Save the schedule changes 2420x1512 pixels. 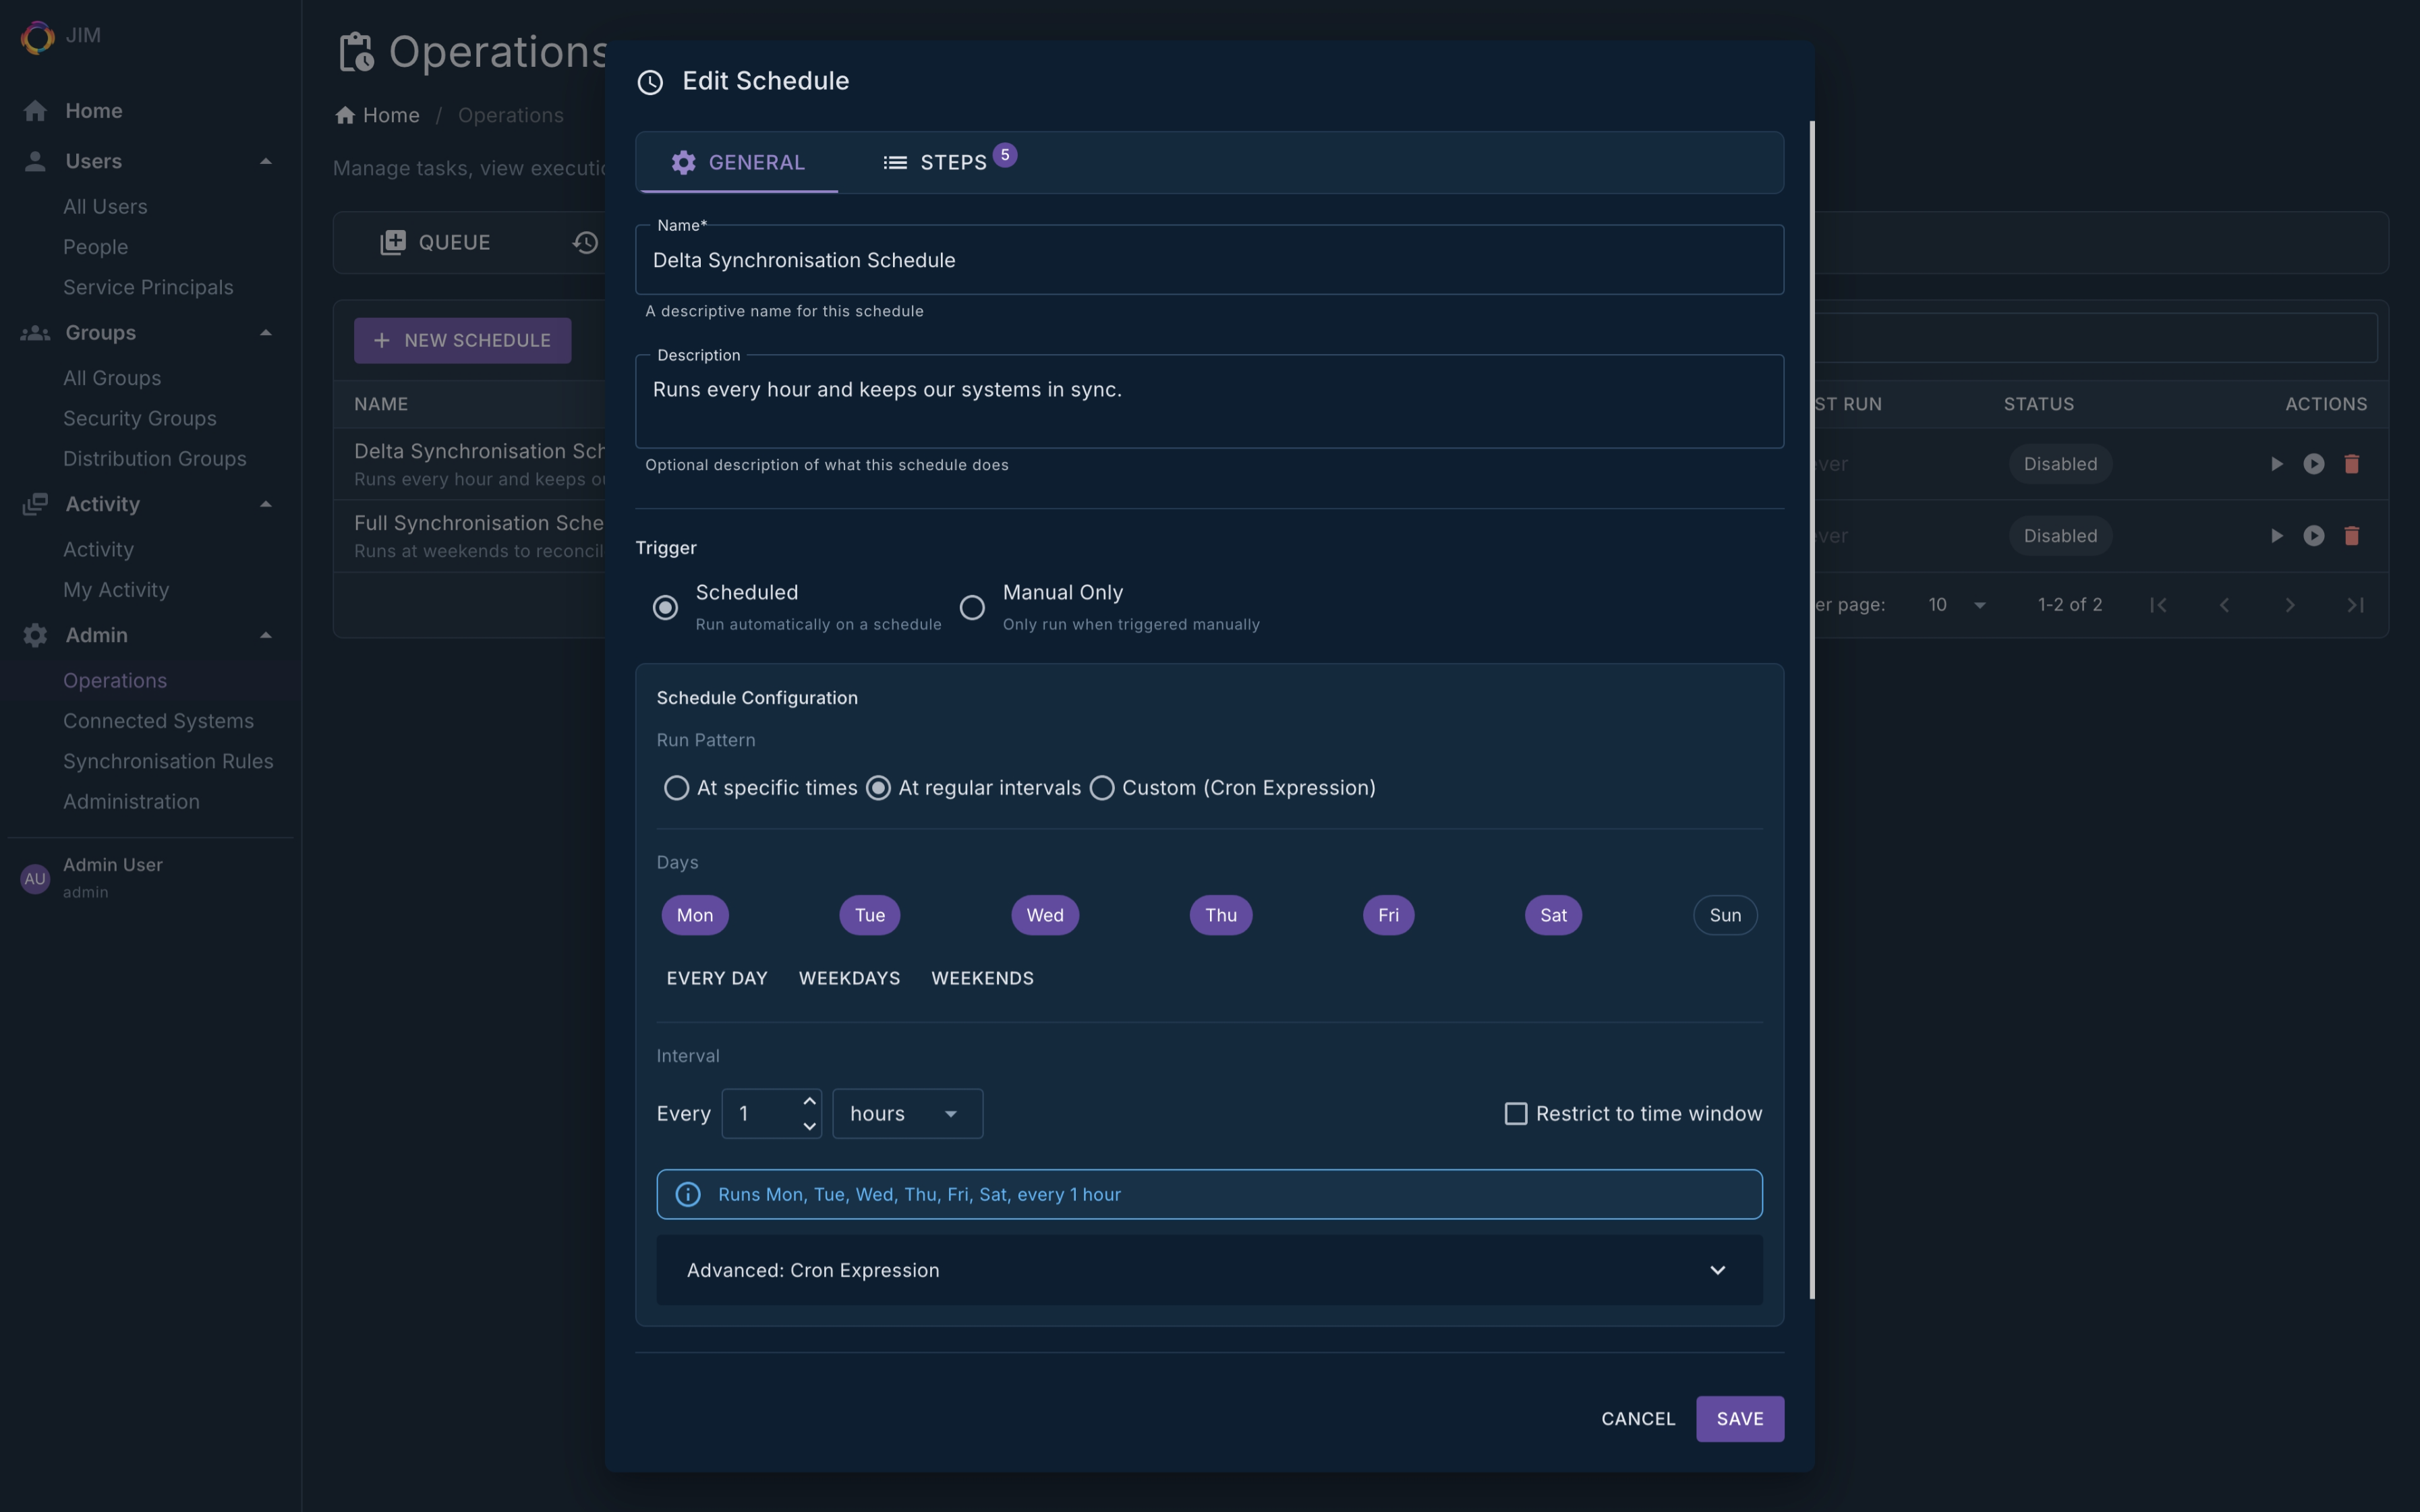pyautogui.click(x=1739, y=1418)
